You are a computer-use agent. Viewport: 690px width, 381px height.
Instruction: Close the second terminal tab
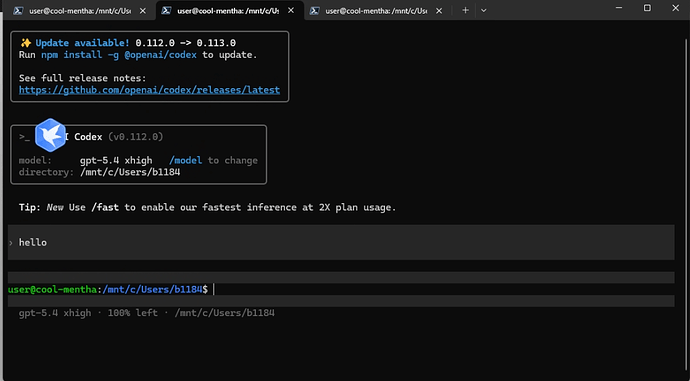[291, 11]
